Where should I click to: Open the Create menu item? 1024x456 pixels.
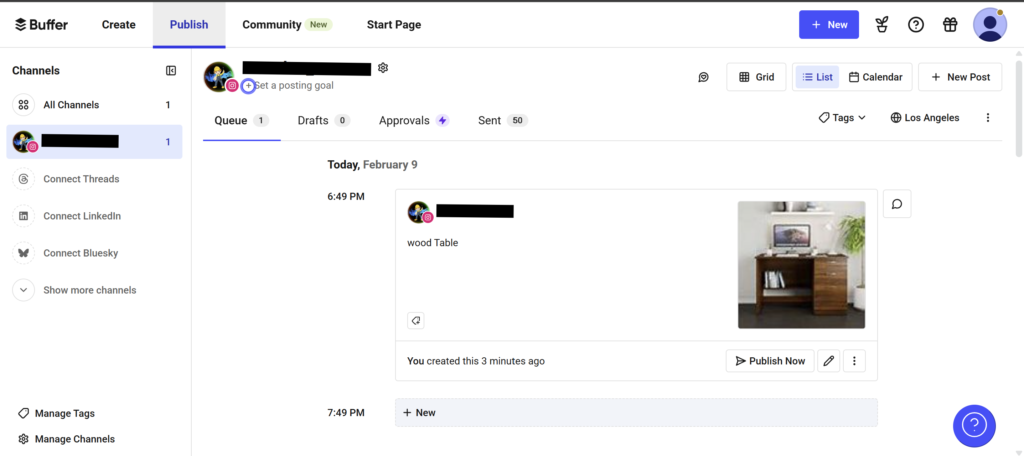coord(118,25)
